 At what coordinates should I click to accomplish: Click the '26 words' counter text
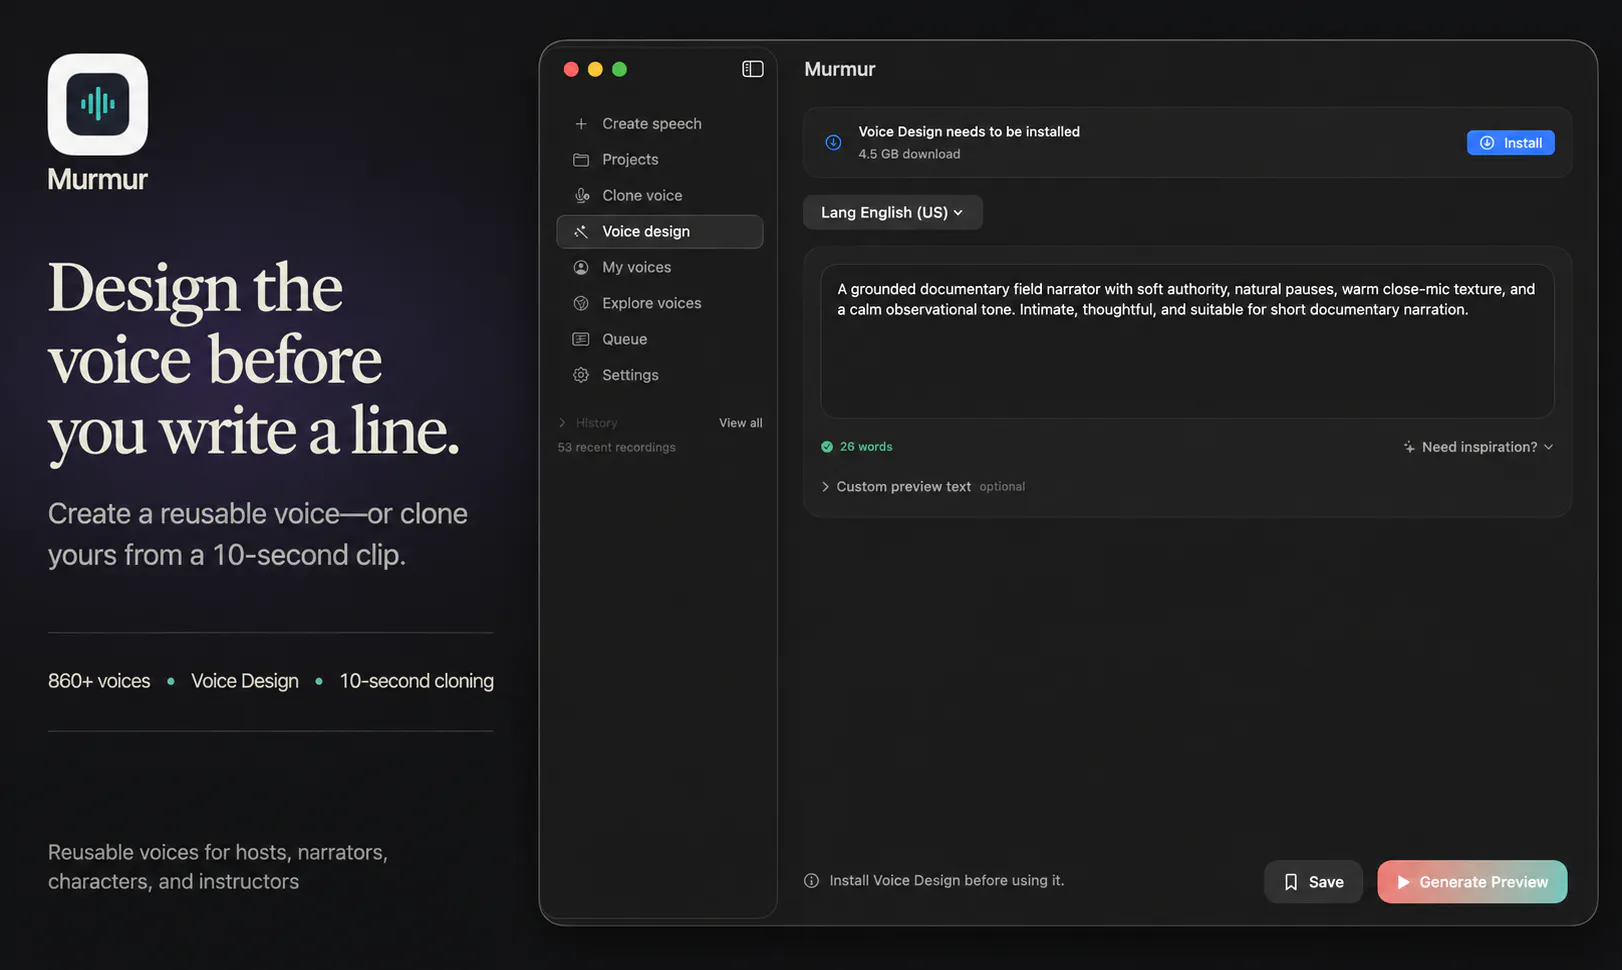pyautogui.click(x=866, y=447)
